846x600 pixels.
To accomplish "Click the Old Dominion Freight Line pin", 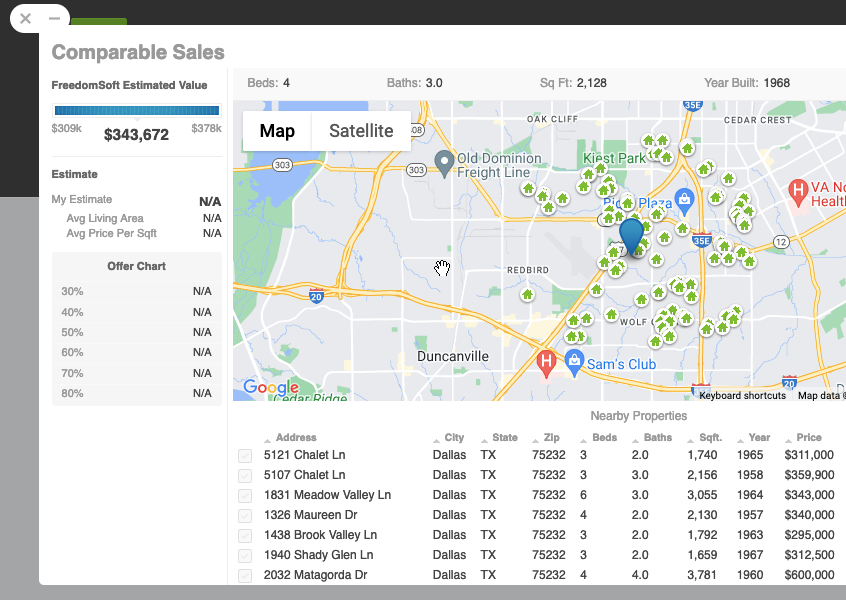I will click(x=445, y=161).
